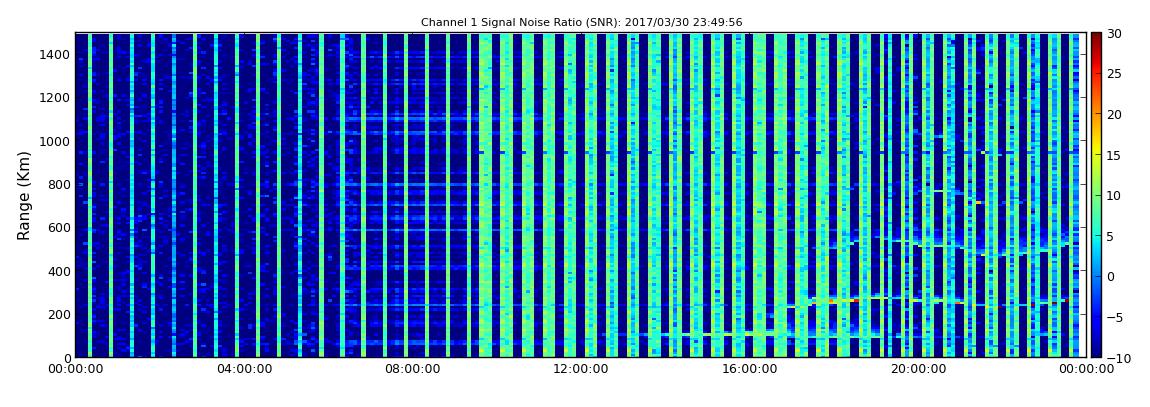Click the 04:00:00 time axis label
The height and width of the screenshot is (407, 1150).
(x=244, y=370)
